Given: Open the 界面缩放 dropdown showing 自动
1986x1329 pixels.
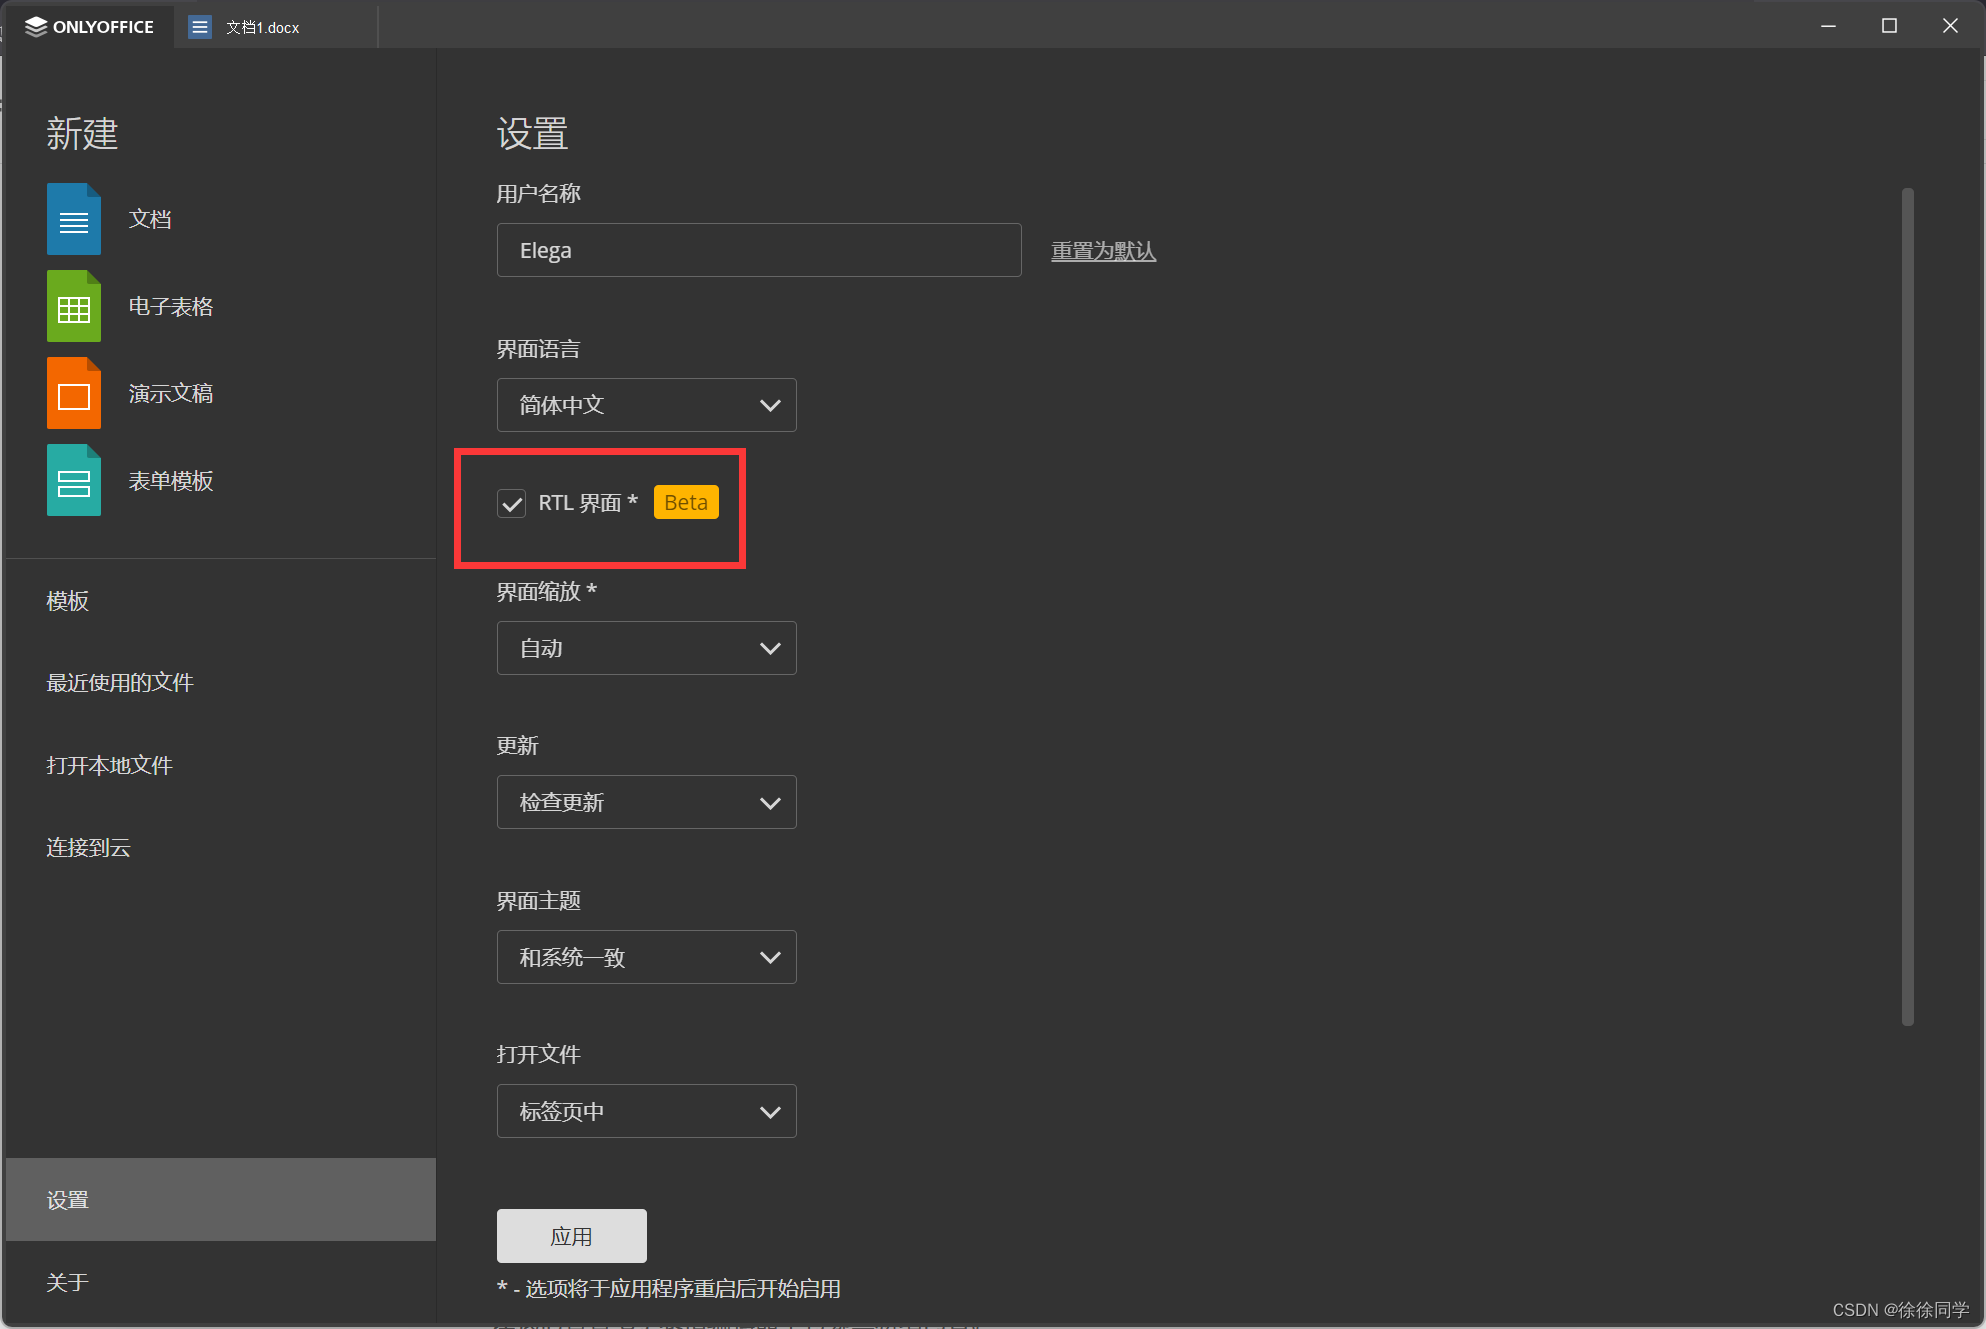Looking at the screenshot, I should (x=646, y=648).
